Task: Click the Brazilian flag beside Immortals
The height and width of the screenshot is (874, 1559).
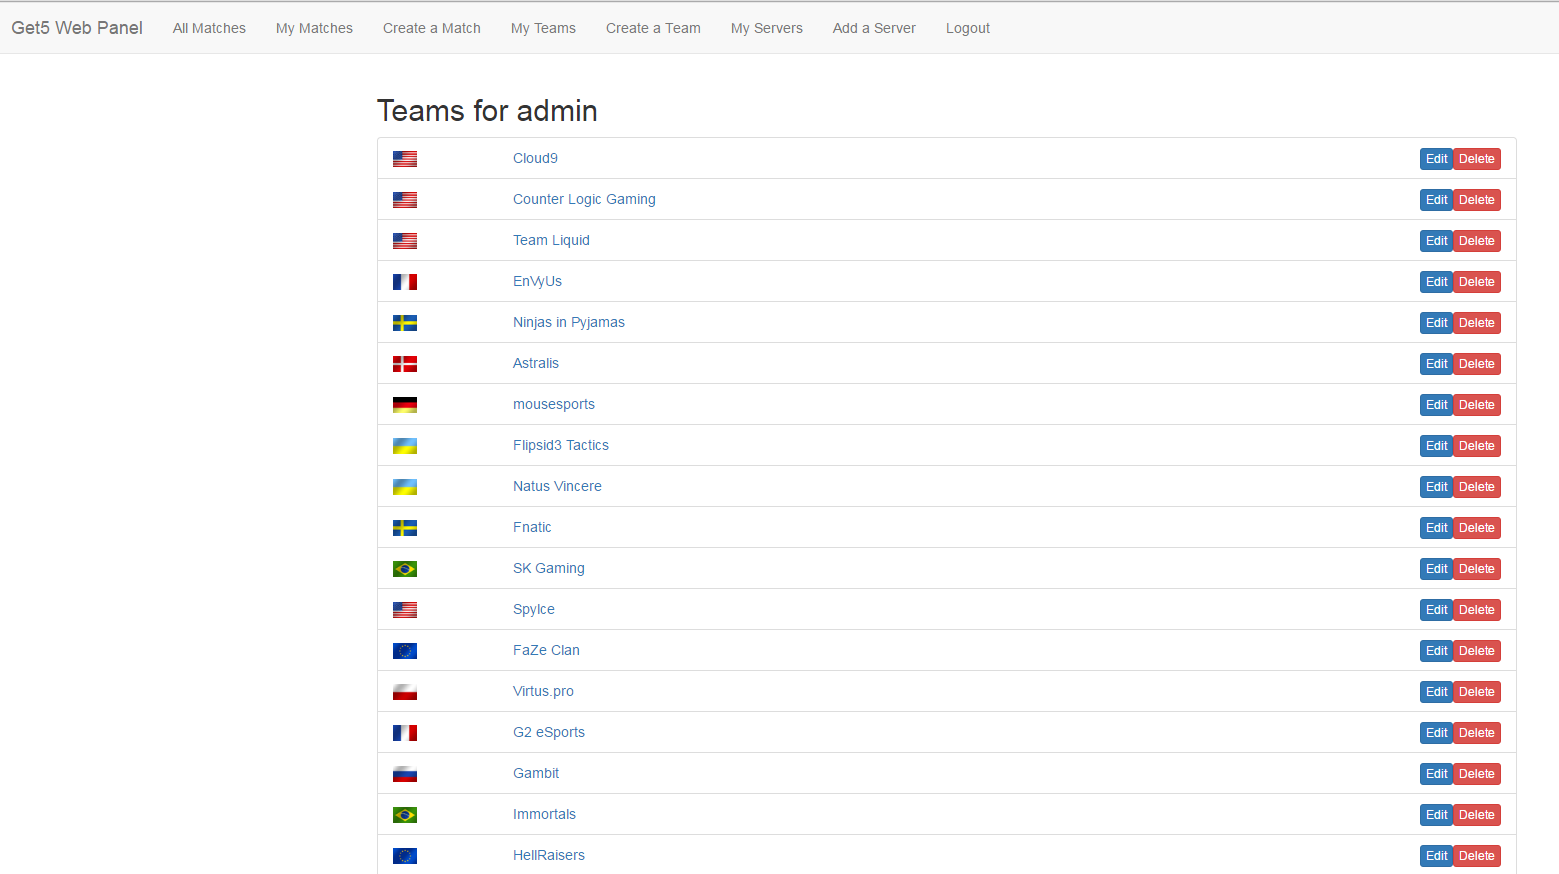Action: pos(405,815)
